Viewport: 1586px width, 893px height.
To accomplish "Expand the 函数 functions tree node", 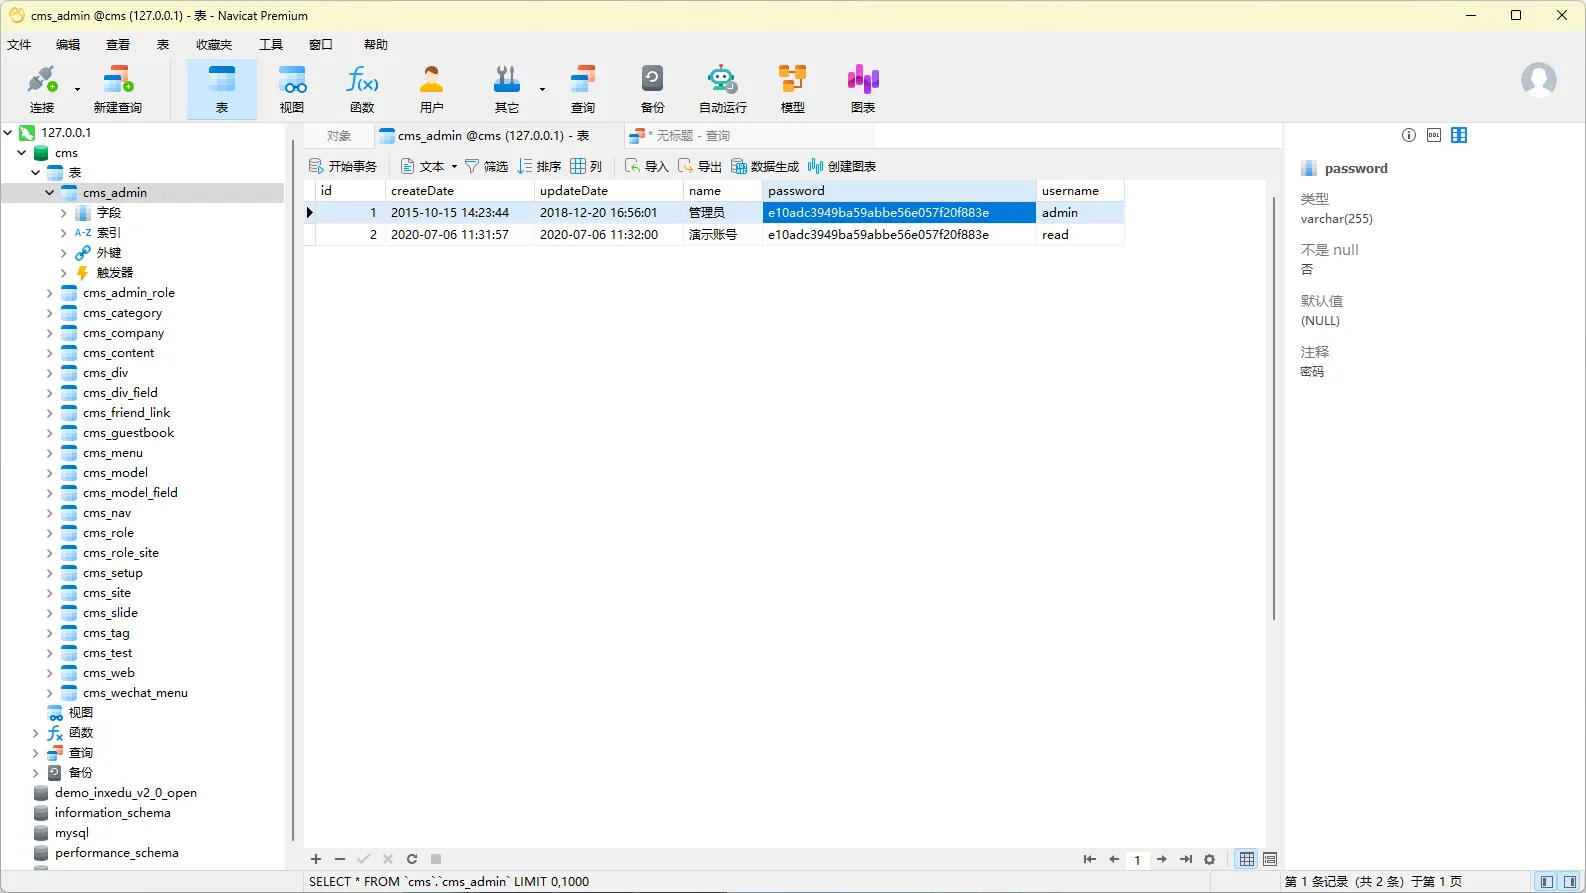I will click(x=36, y=733).
